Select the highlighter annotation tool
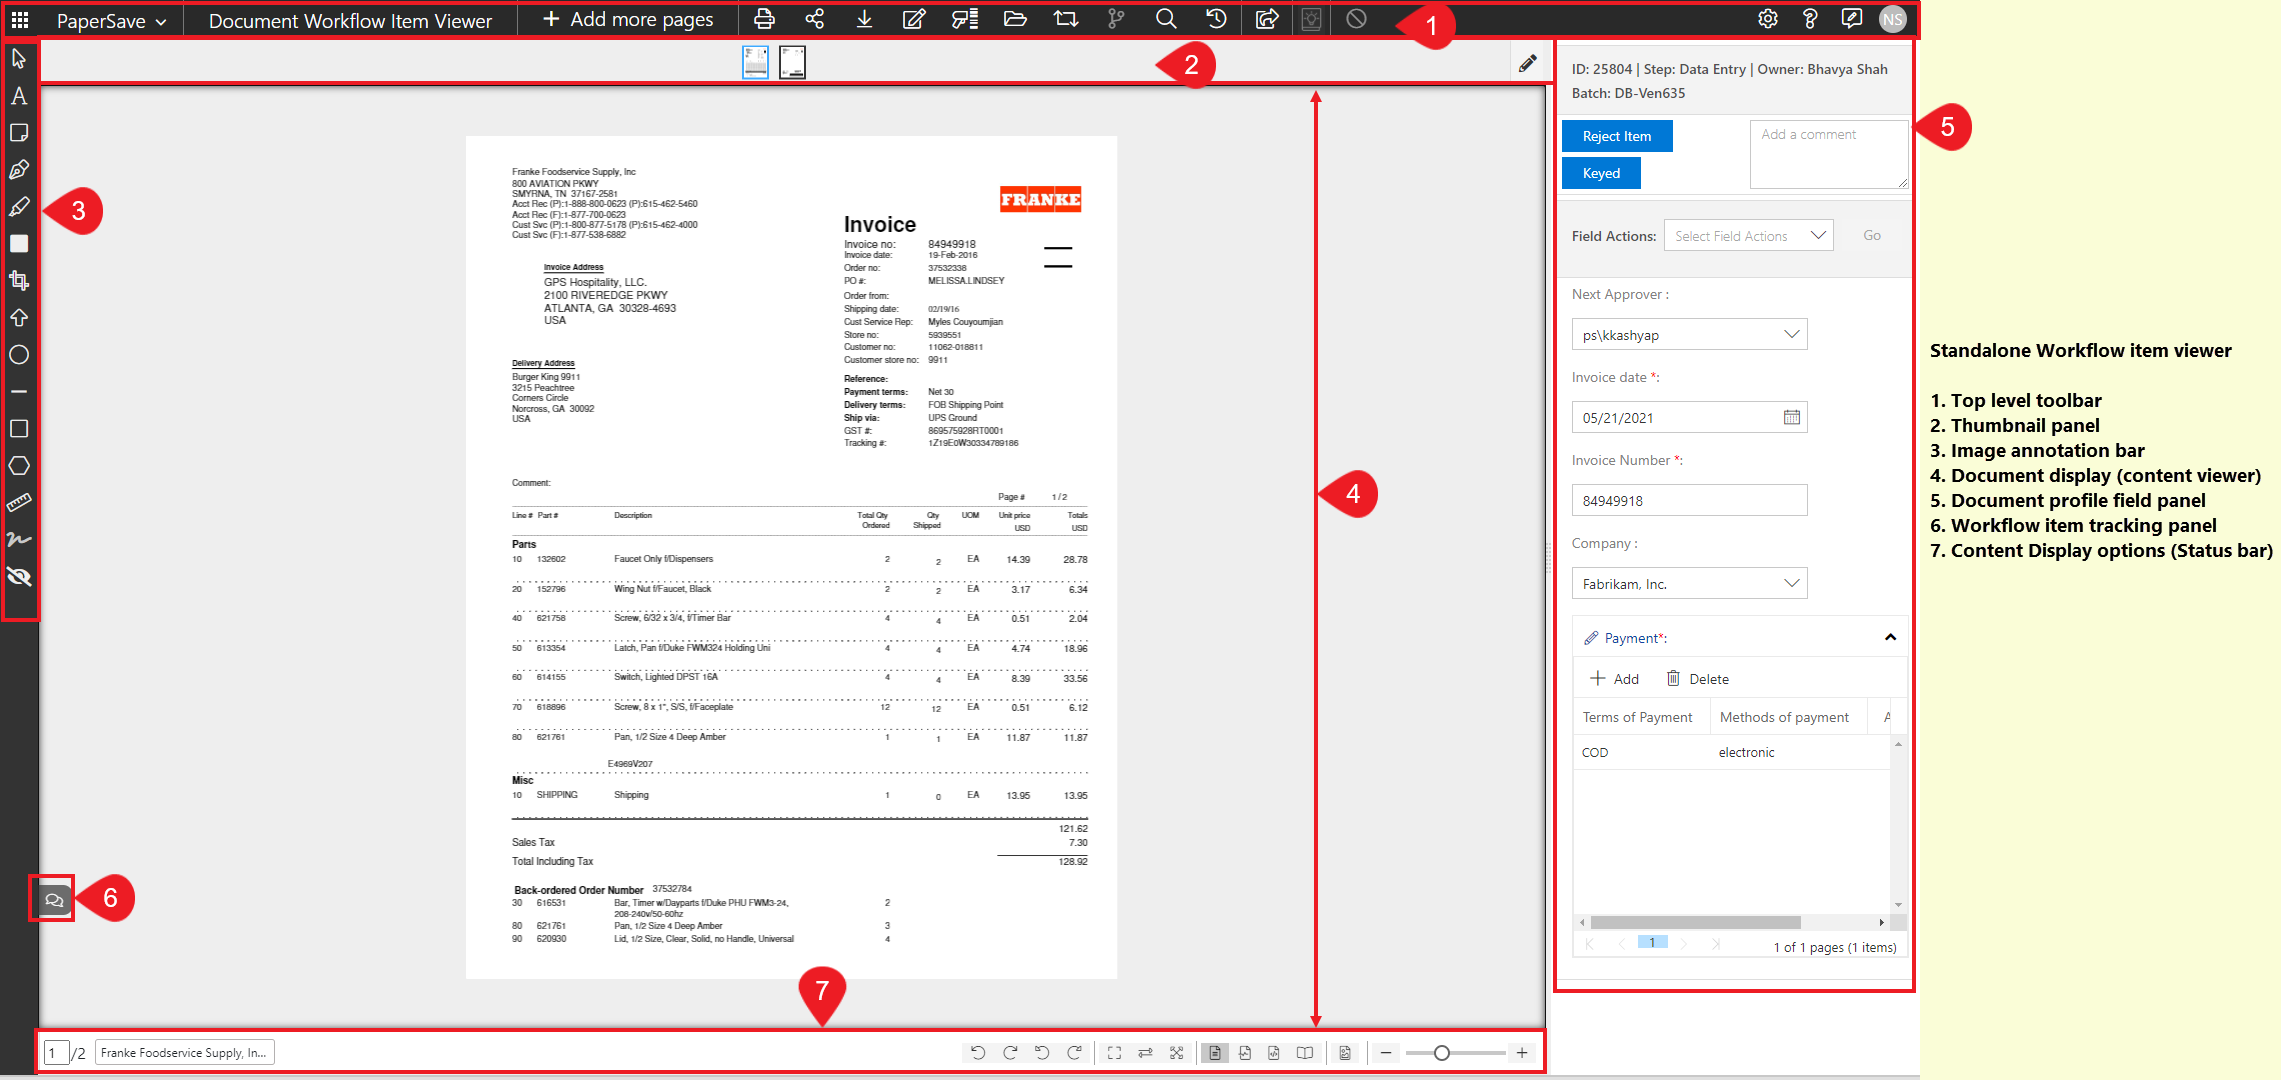Image resolution: width=2281 pixels, height=1080 pixels. (x=19, y=207)
